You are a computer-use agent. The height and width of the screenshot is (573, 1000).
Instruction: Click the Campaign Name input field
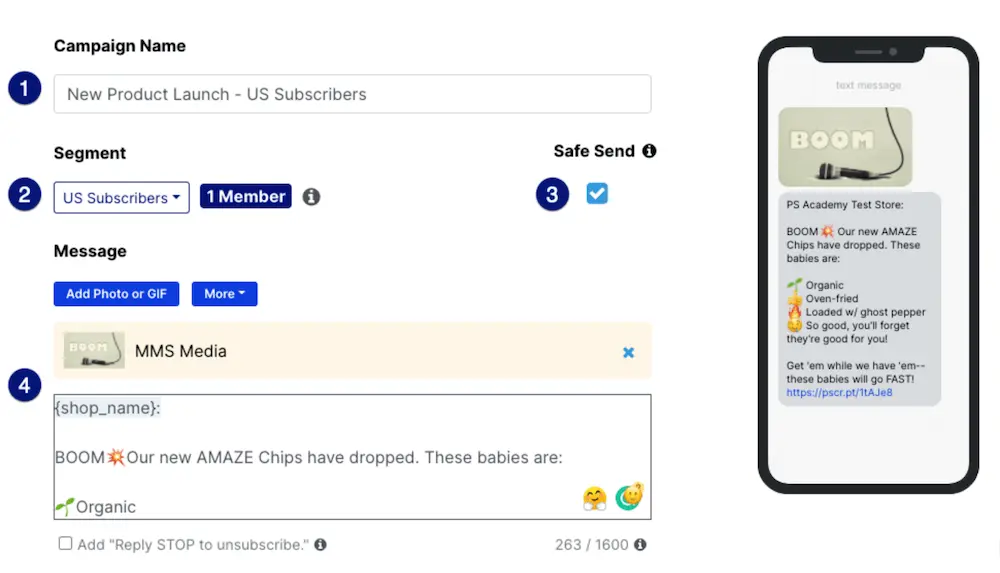pos(352,94)
